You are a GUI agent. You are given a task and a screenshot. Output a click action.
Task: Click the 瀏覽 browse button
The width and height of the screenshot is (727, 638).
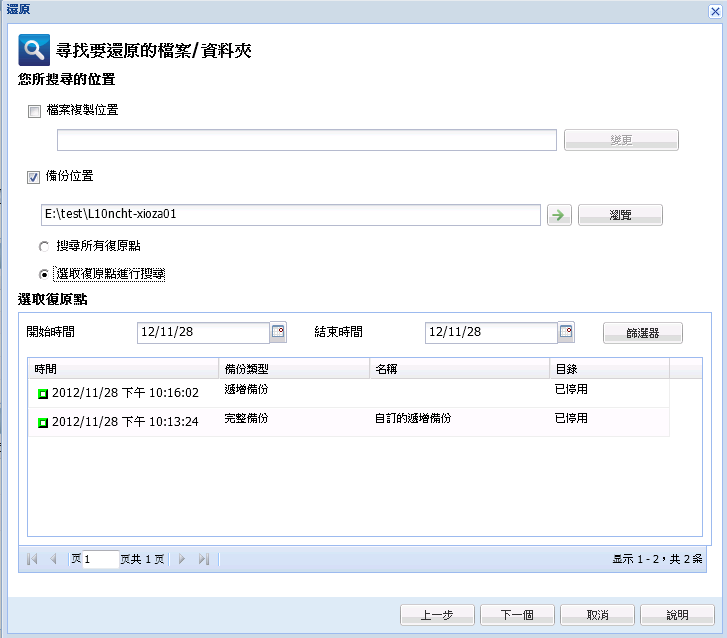[620, 215]
